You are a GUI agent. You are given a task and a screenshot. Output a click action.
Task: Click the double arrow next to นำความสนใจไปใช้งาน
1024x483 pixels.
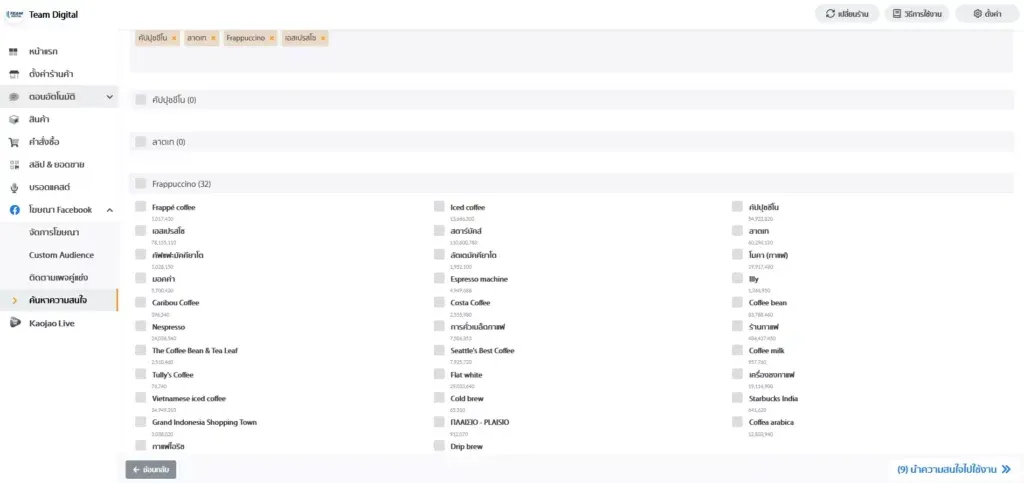pyautogui.click(x=1006, y=469)
